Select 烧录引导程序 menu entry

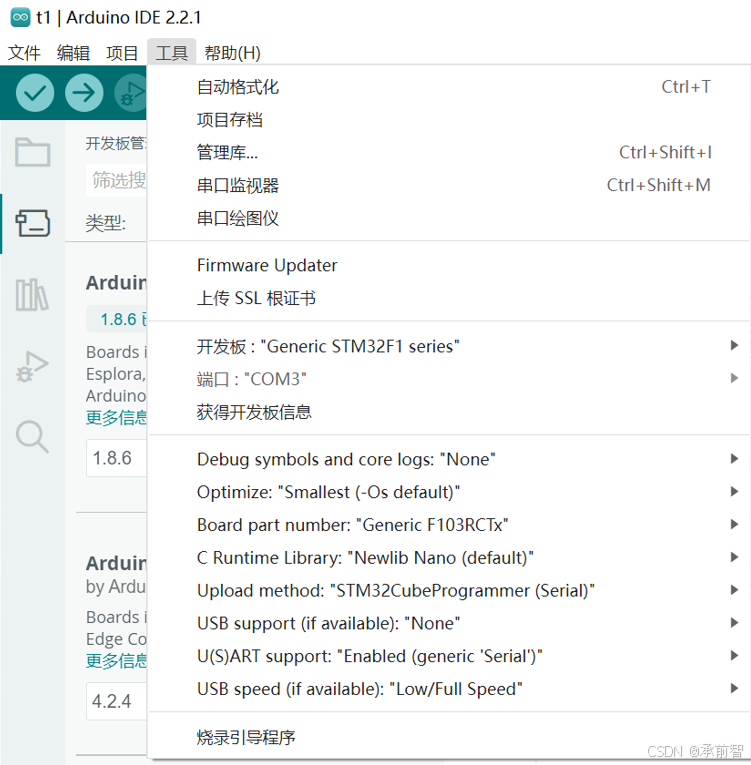(449, 737)
